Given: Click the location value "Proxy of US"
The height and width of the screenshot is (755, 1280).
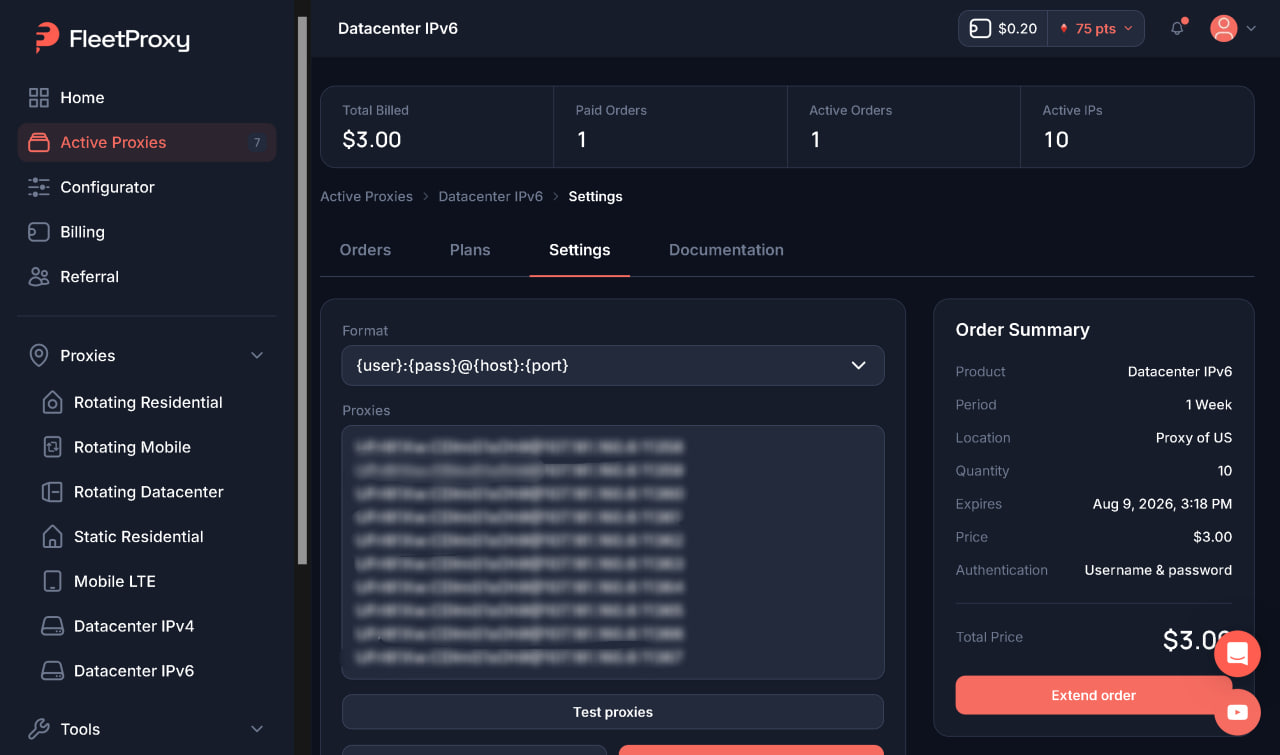Looking at the screenshot, I should tap(1194, 438).
